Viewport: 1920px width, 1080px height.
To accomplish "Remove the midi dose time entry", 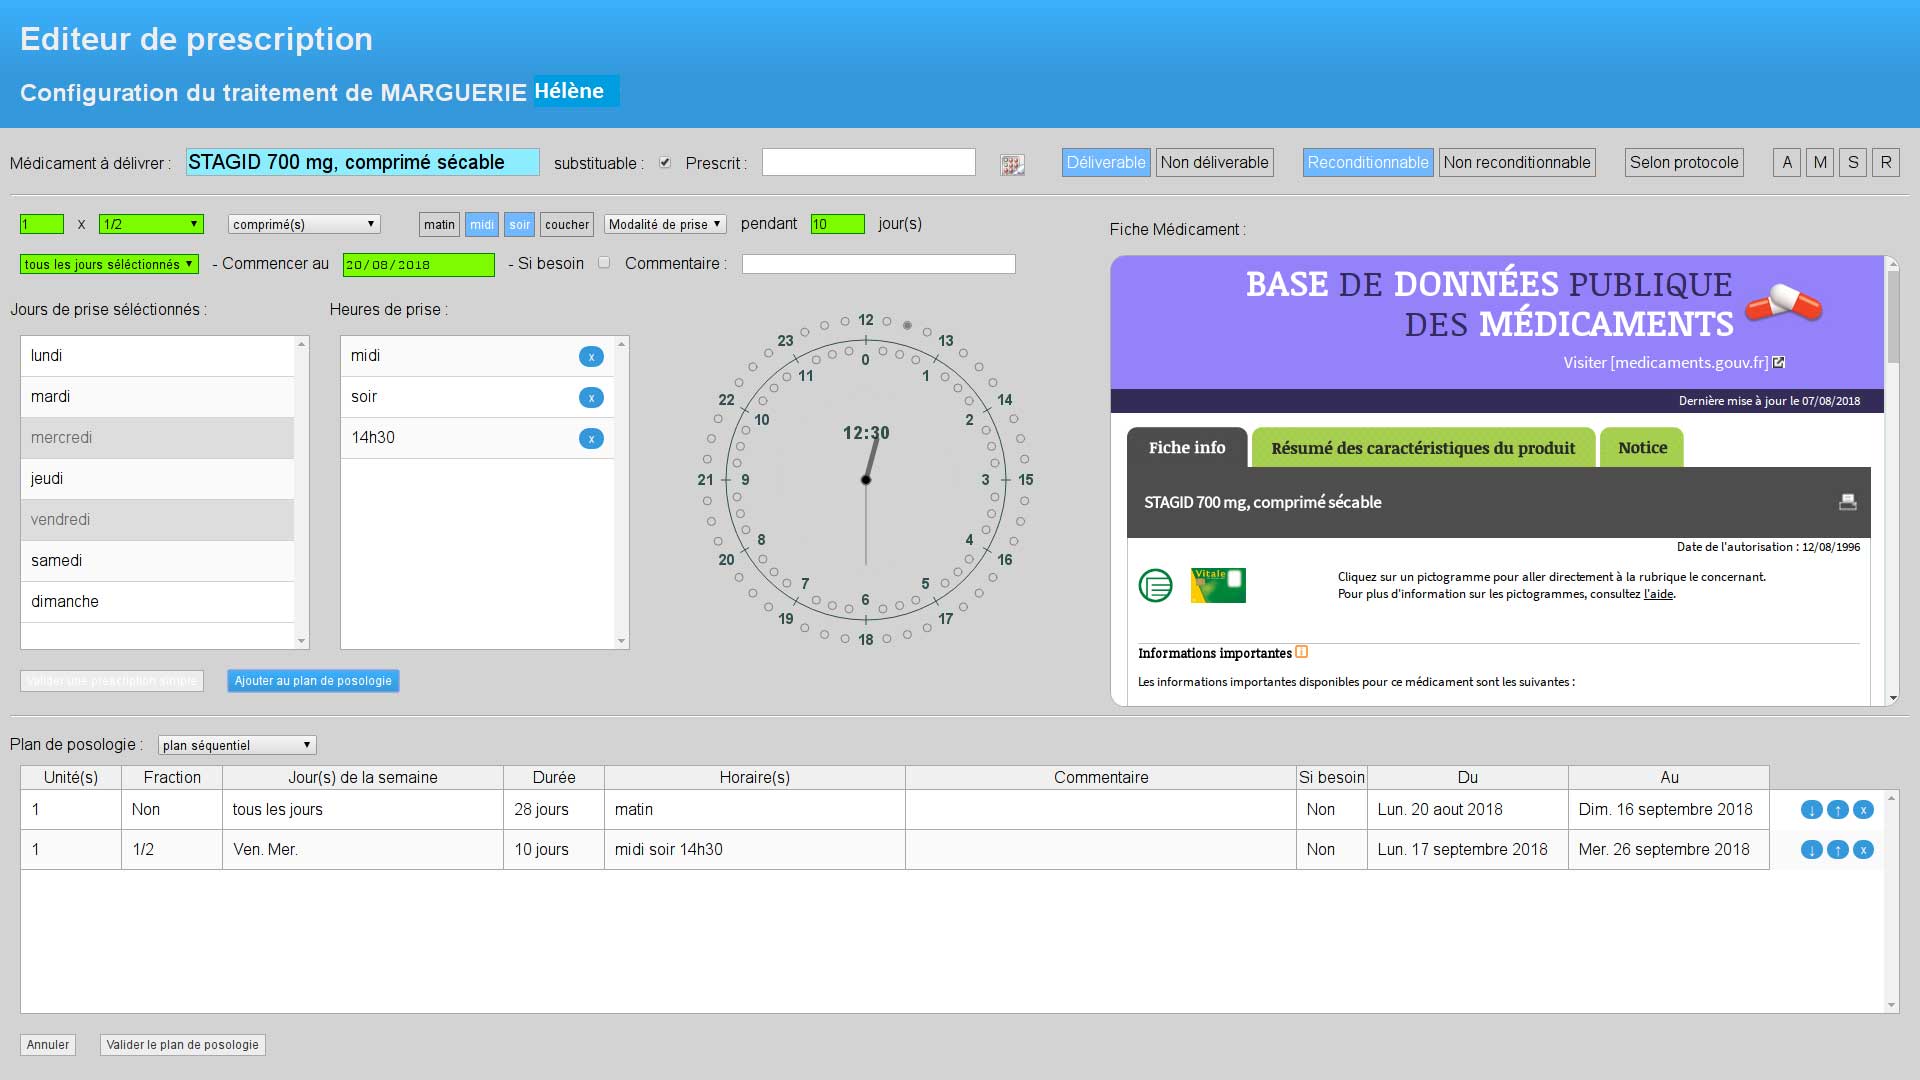I will 591,356.
